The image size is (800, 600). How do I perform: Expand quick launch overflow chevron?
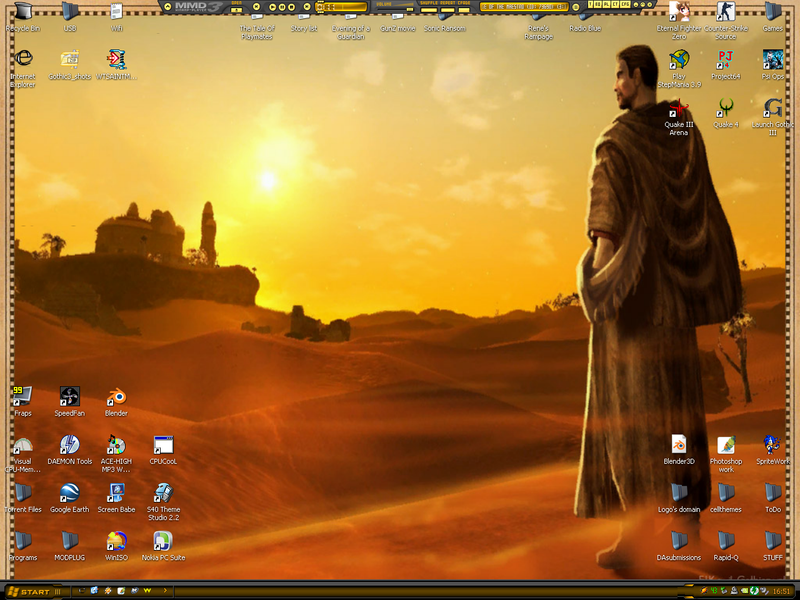165,591
